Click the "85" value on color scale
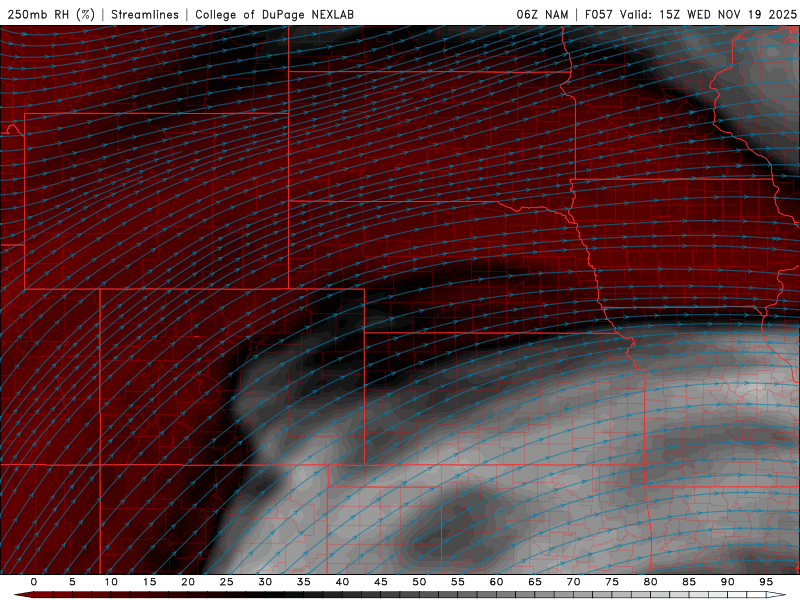This screenshot has width=800, height=600. (689, 582)
